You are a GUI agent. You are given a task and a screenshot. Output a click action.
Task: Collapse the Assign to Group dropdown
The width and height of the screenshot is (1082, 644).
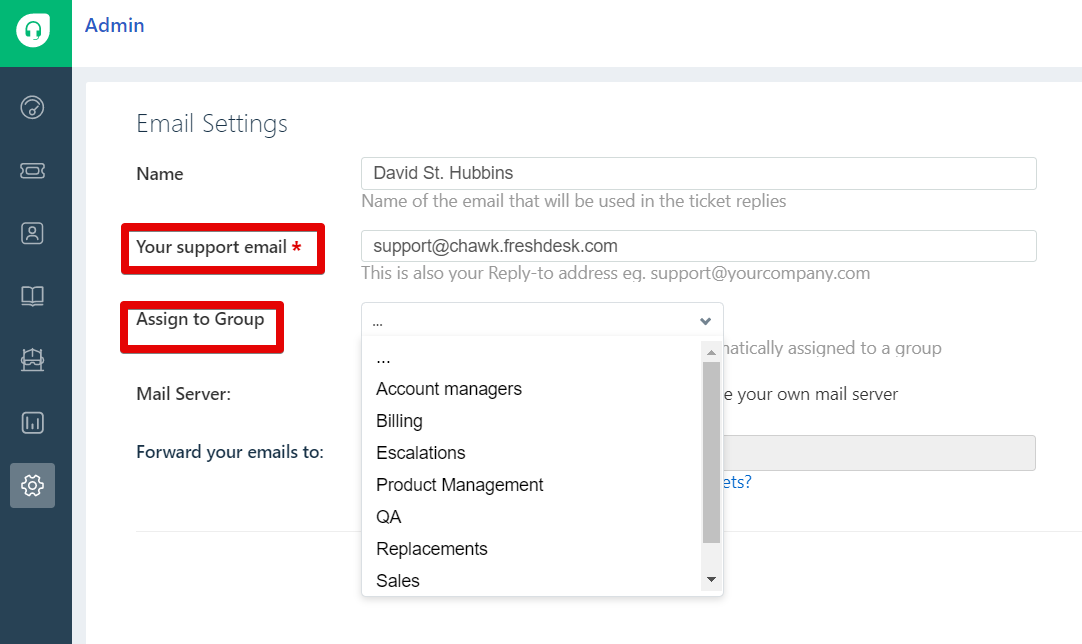542,321
